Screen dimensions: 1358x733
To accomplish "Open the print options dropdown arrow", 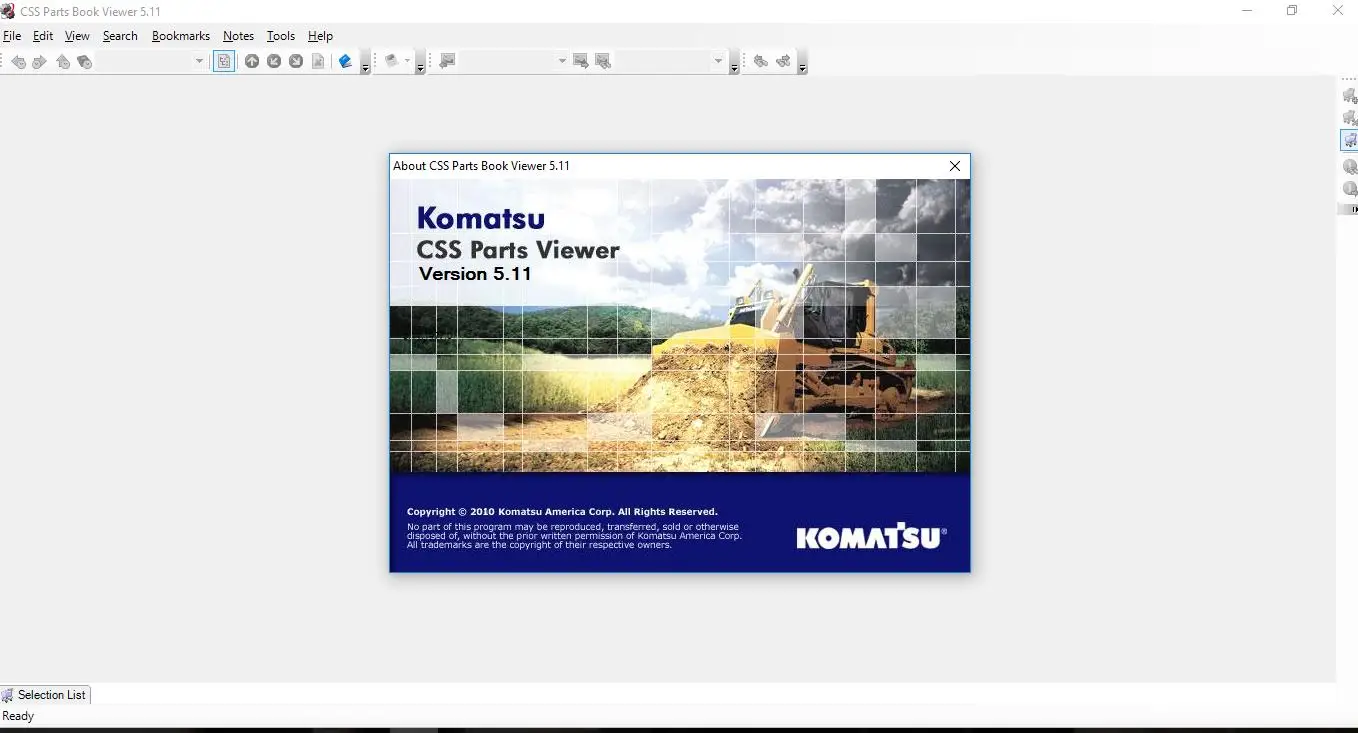I will click(406, 61).
